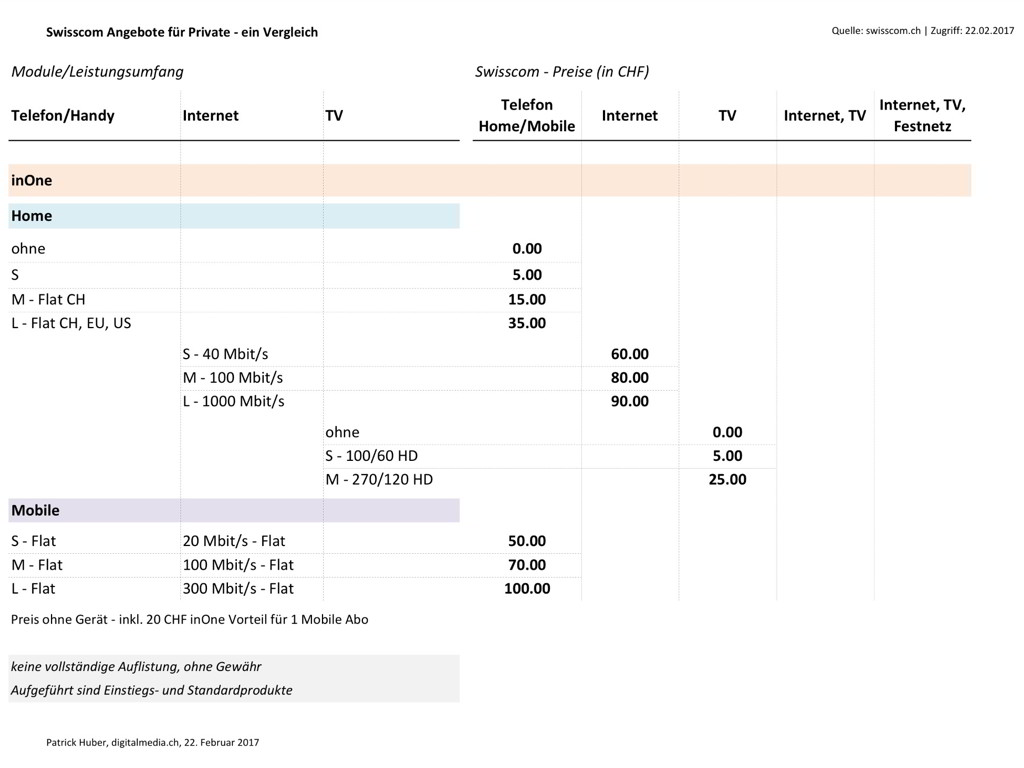Click the 'L - Flat' mobile row label
The height and width of the screenshot is (768, 1024).
(x=33, y=588)
